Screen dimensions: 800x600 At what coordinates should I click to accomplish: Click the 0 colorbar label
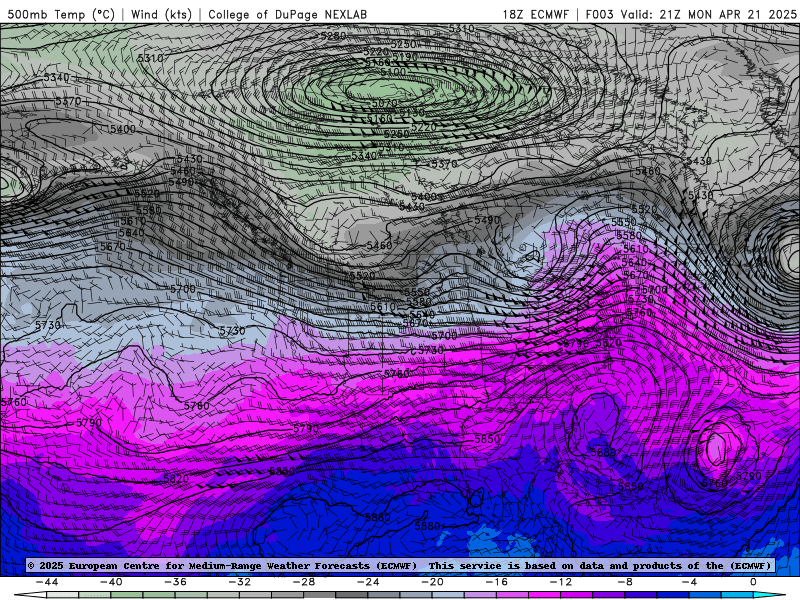point(753,582)
